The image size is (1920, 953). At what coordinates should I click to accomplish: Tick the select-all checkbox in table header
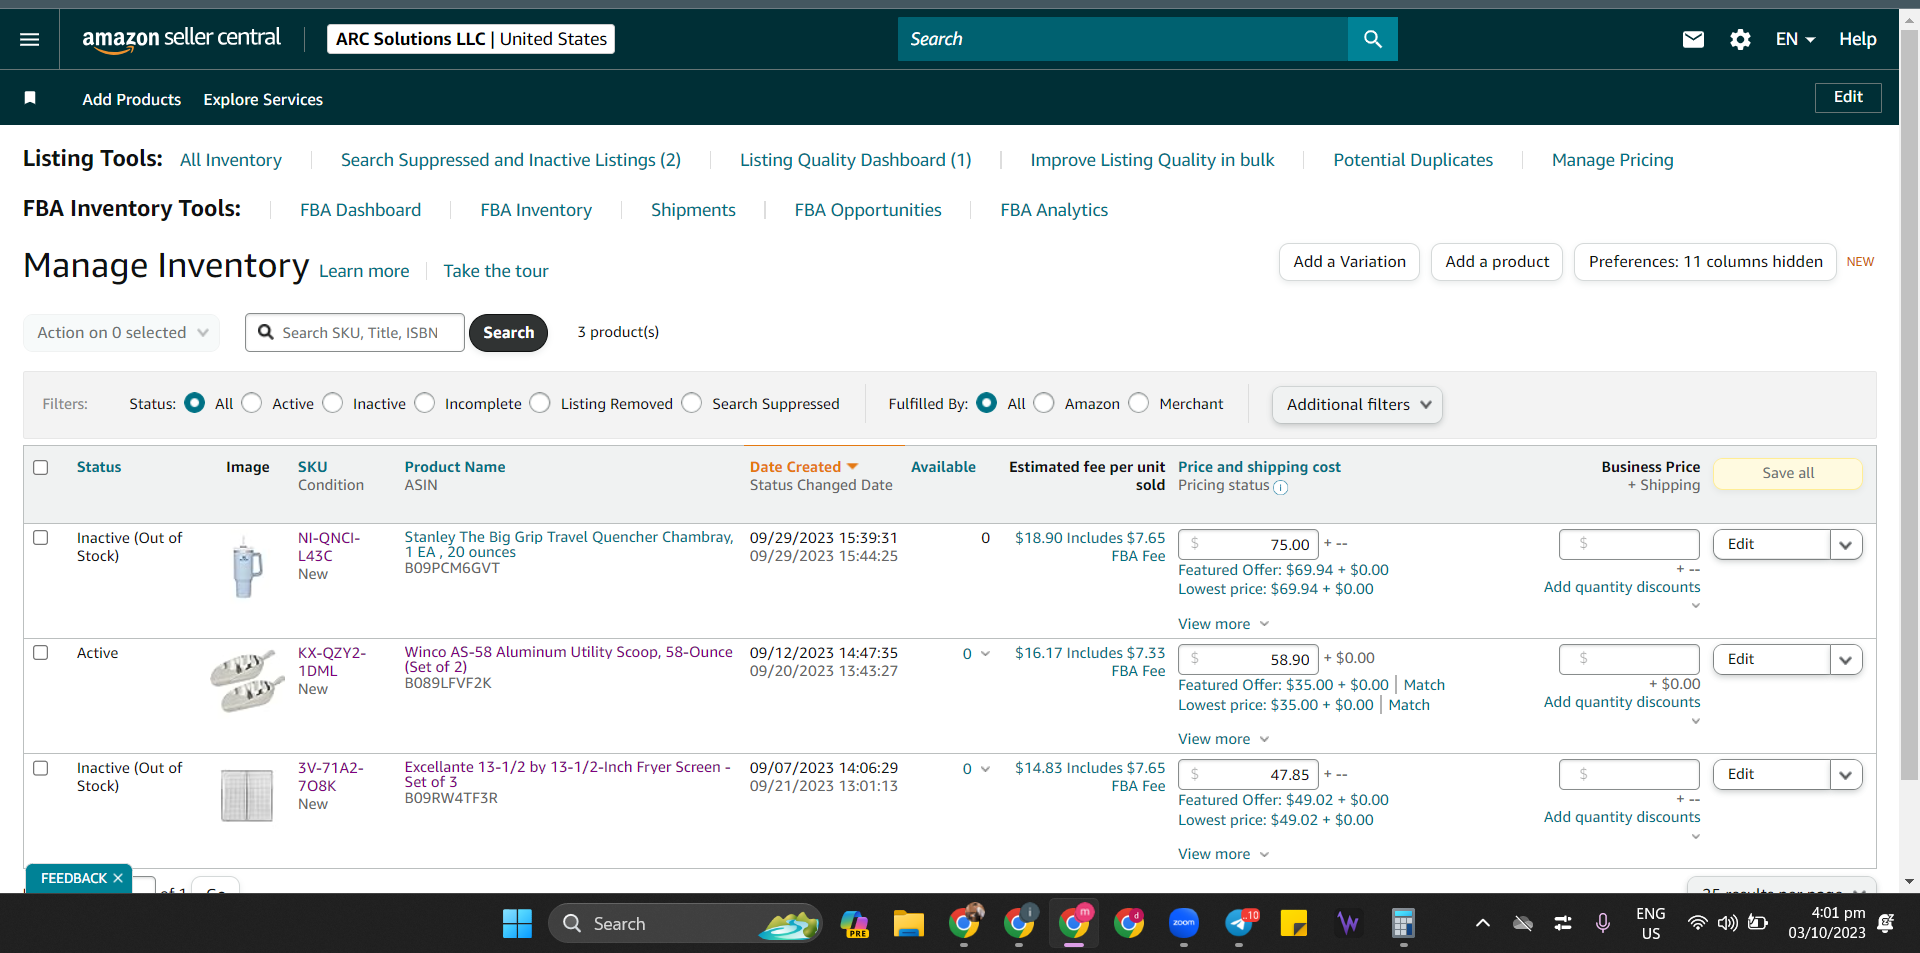click(41, 467)
